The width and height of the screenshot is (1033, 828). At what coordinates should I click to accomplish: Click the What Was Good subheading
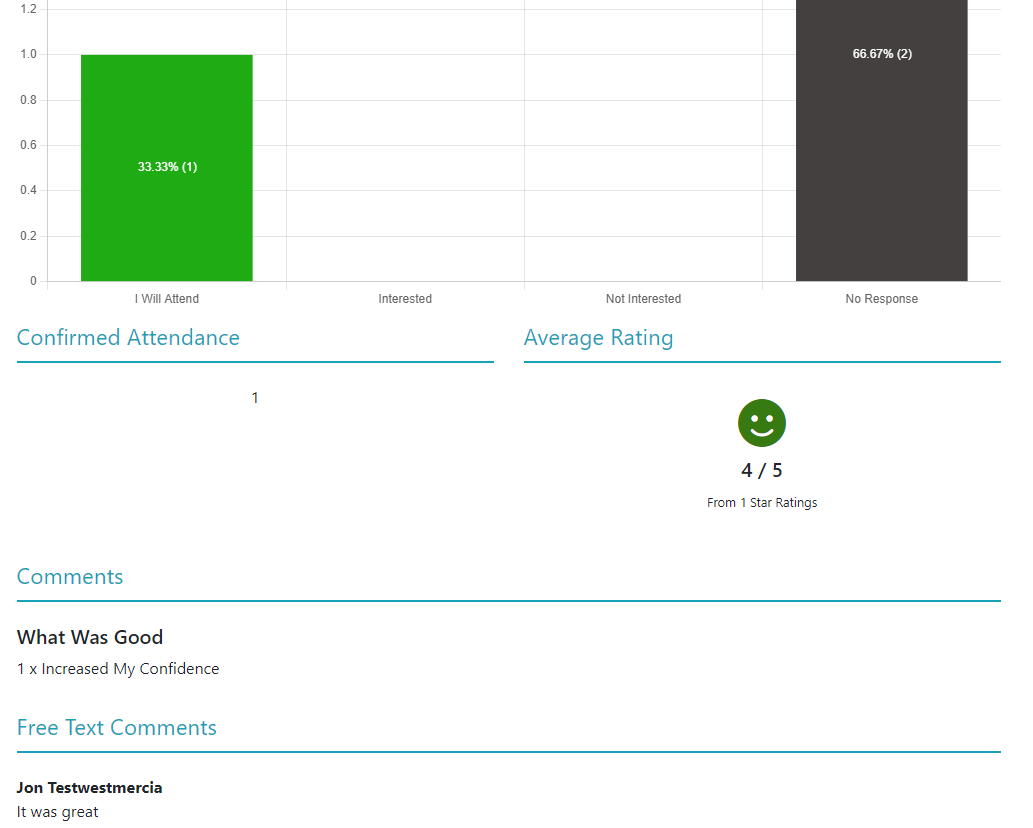click(x=90, y=638)
